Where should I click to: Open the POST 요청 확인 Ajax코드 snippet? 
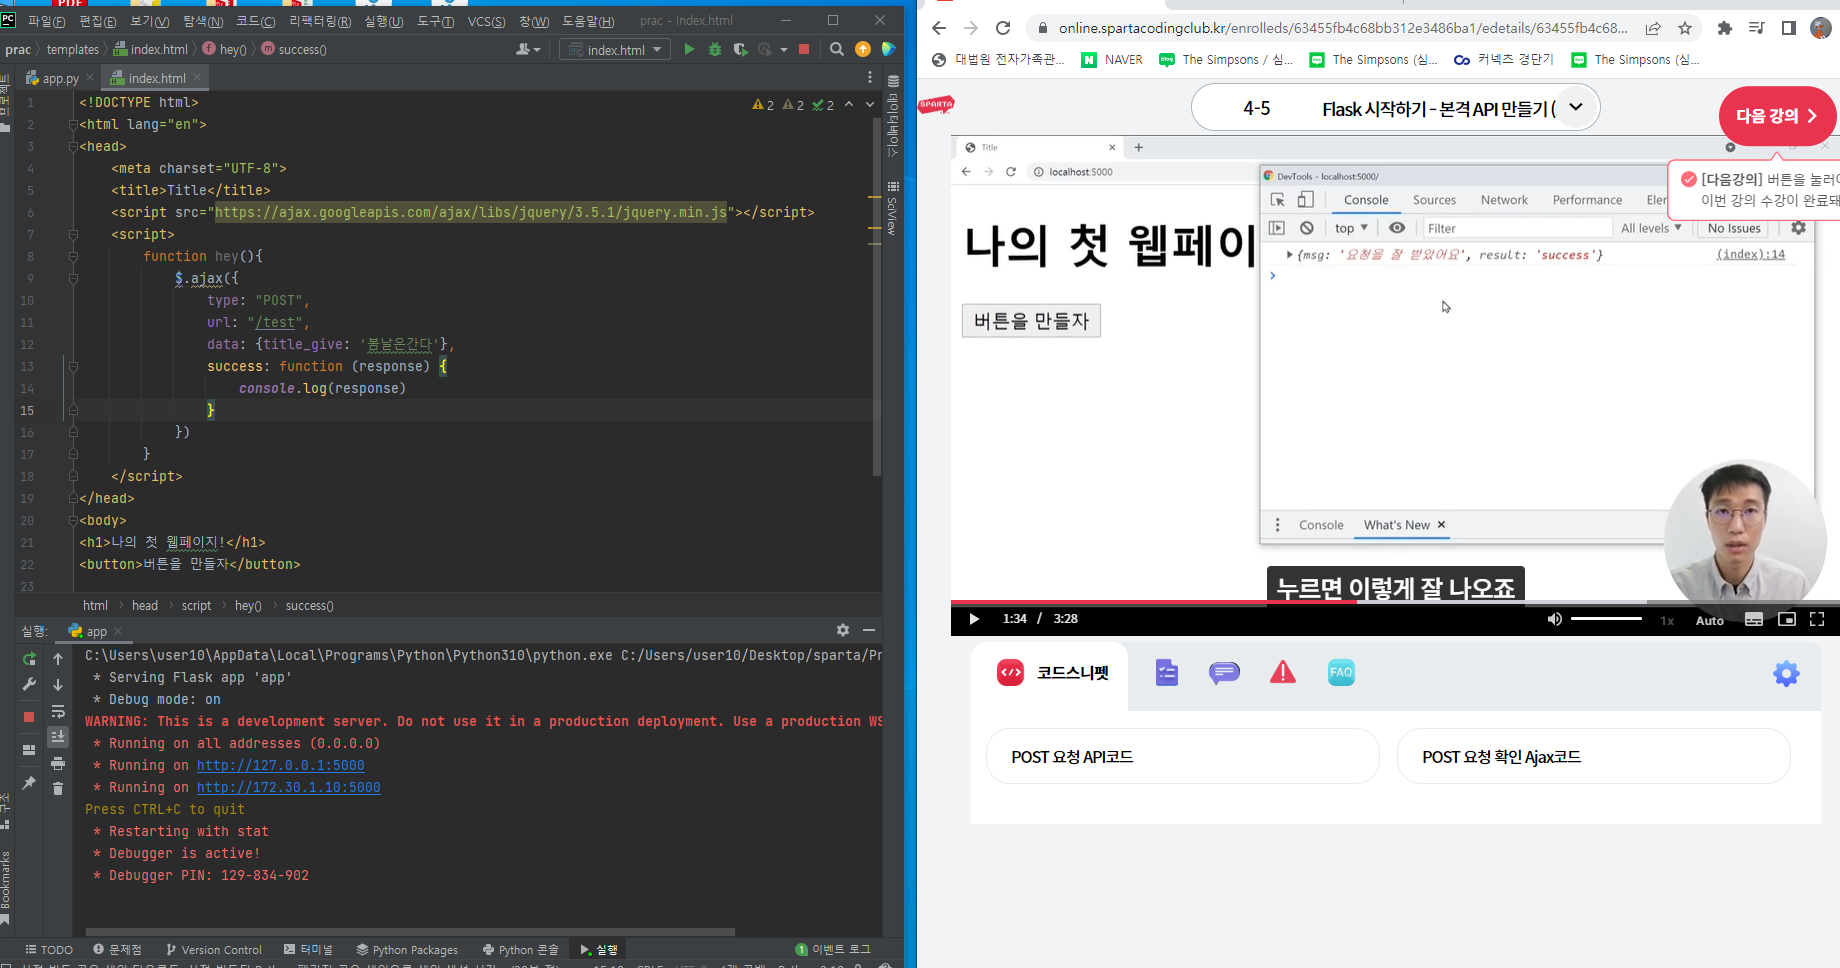coord(1593,756)
